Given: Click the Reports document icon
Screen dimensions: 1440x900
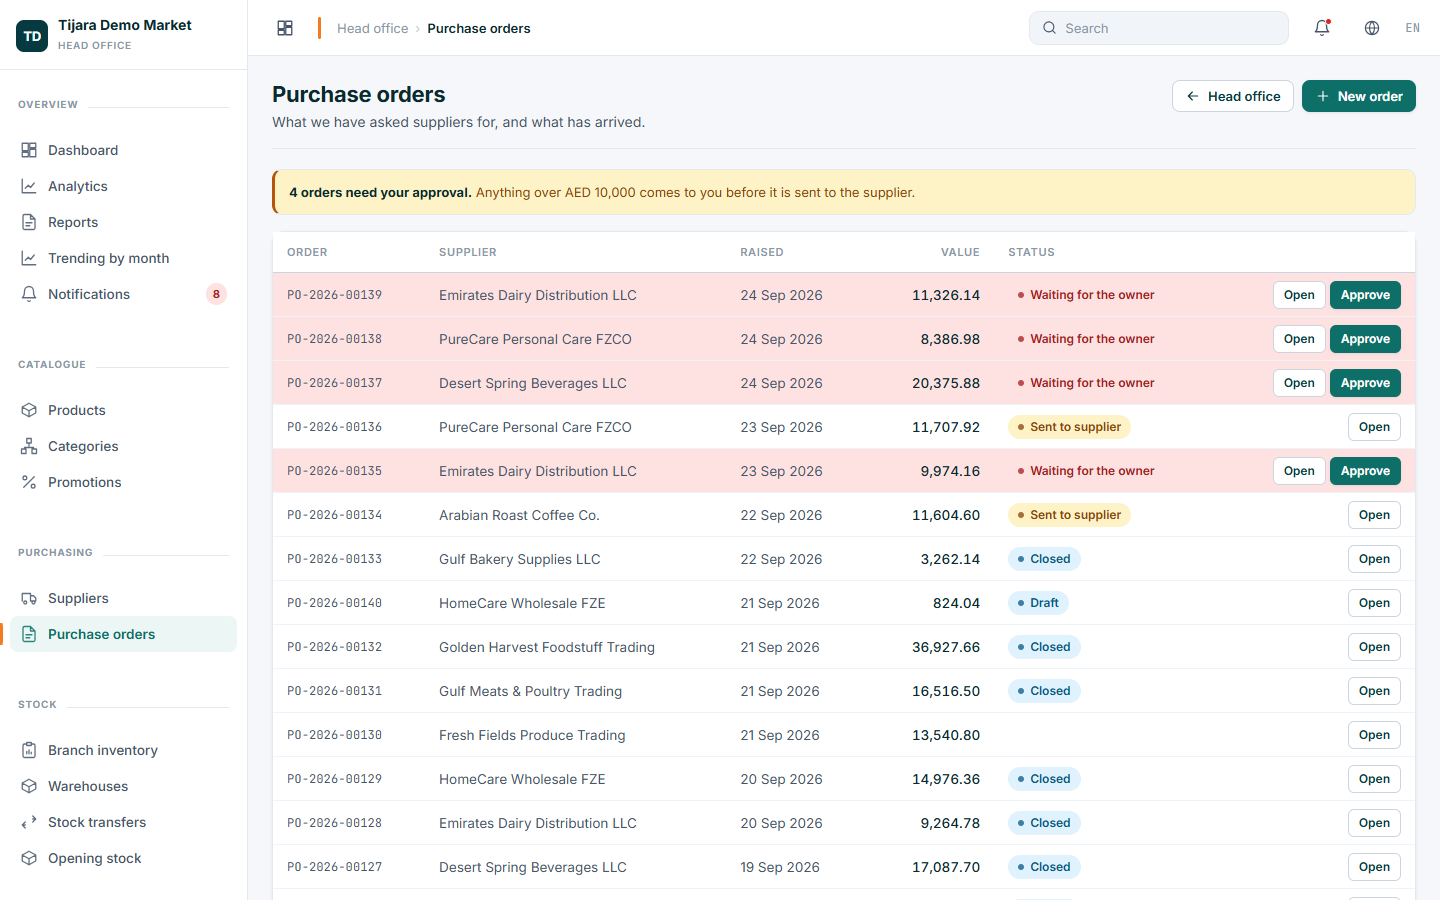Looking at the screenshot, I should 29,222.
